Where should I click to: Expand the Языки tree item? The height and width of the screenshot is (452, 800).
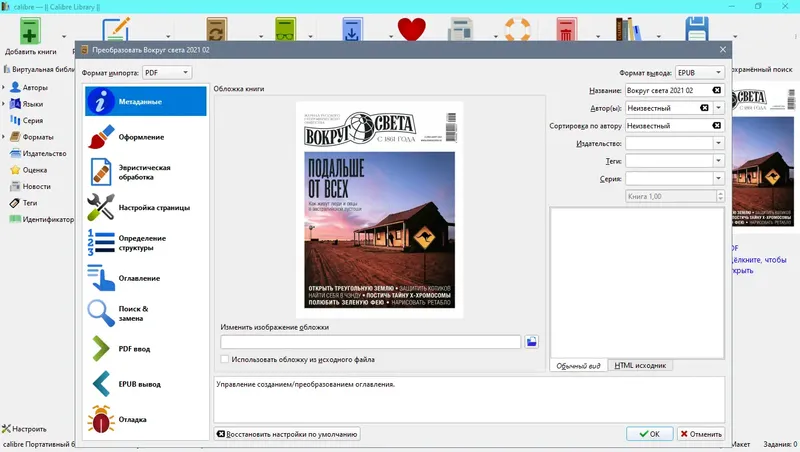(4, 104)
